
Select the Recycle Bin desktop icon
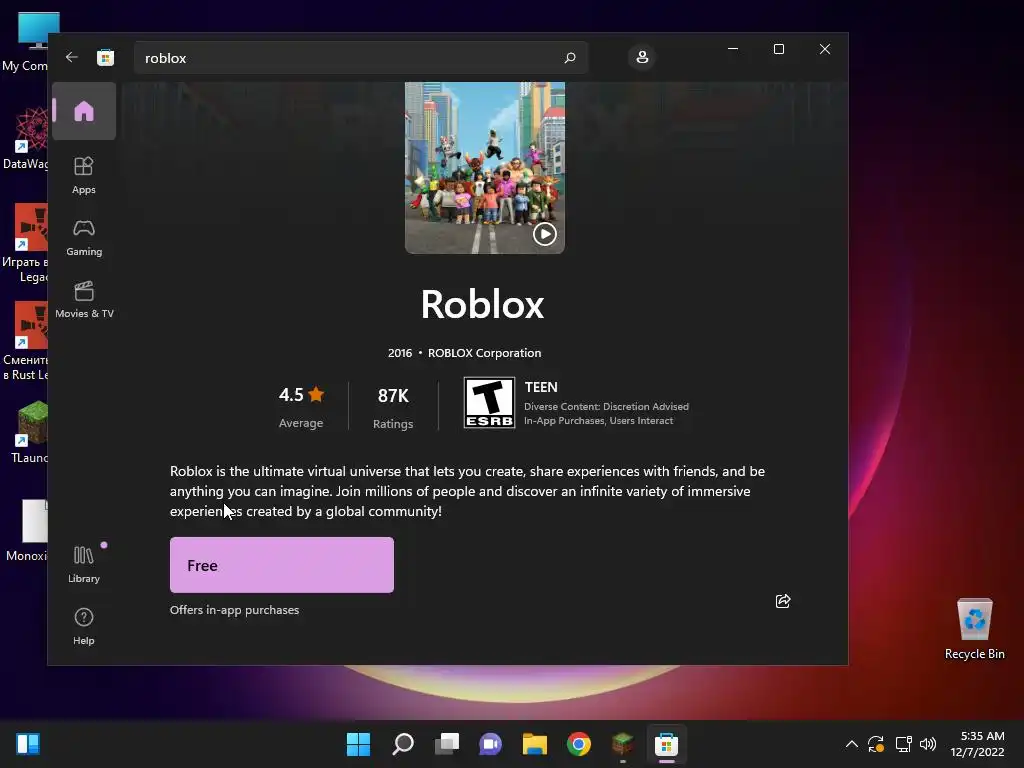click(974, 629)
